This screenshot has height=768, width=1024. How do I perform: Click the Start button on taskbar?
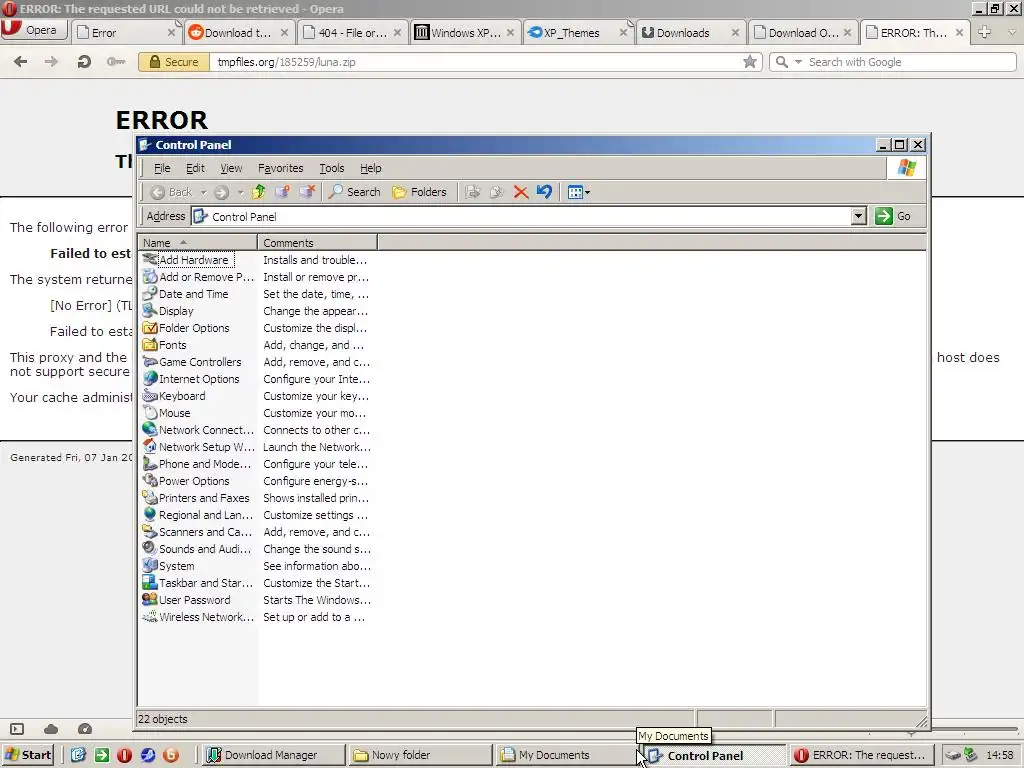click(27, 755)
